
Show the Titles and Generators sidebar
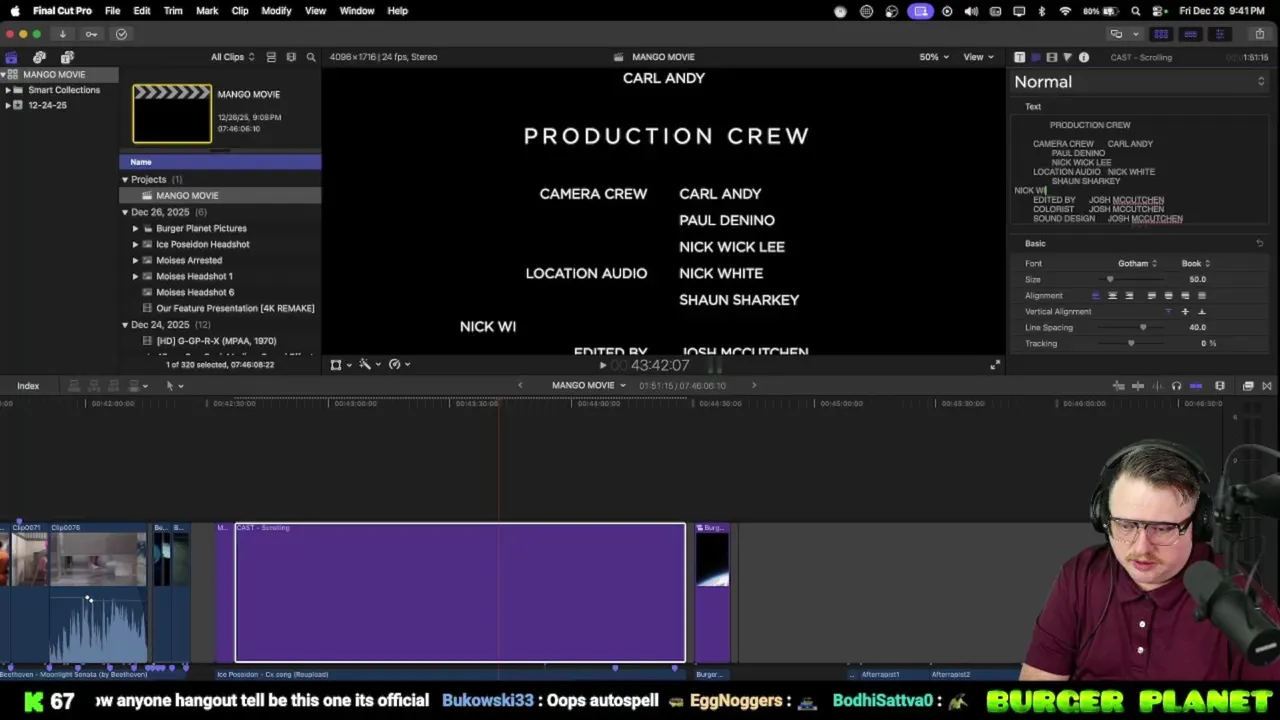67,57
